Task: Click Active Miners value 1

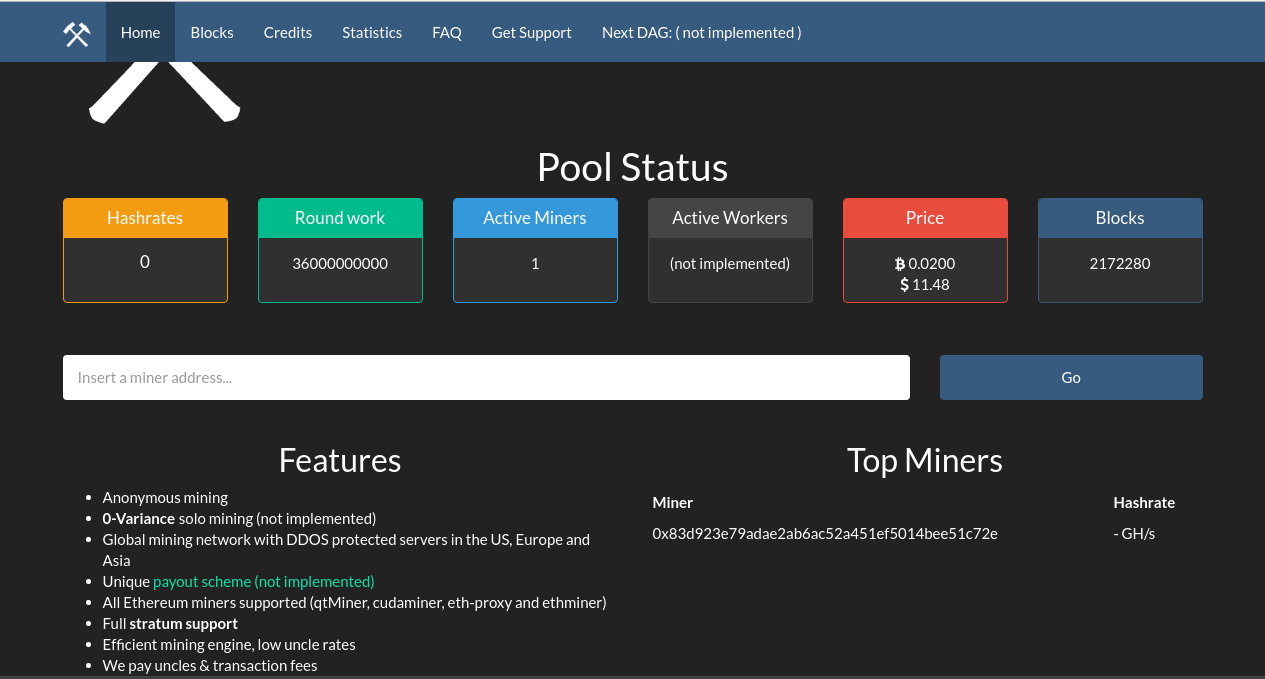Action: point(535,264)
